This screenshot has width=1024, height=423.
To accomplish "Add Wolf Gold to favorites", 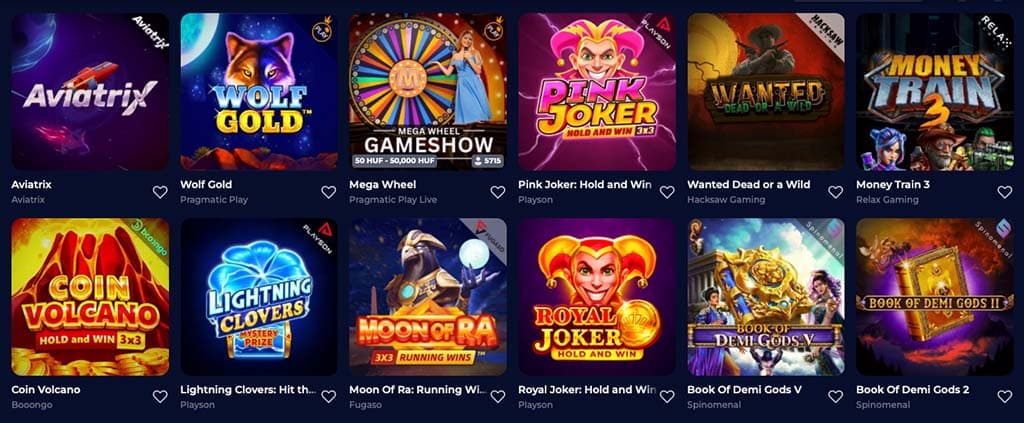I will tap(328, 192).
